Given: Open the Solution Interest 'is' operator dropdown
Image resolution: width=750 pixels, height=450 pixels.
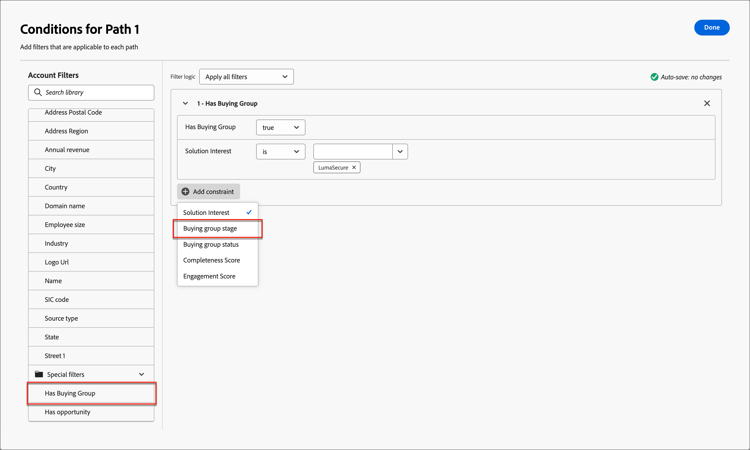Looking at the screenshot, I should 281,152.
